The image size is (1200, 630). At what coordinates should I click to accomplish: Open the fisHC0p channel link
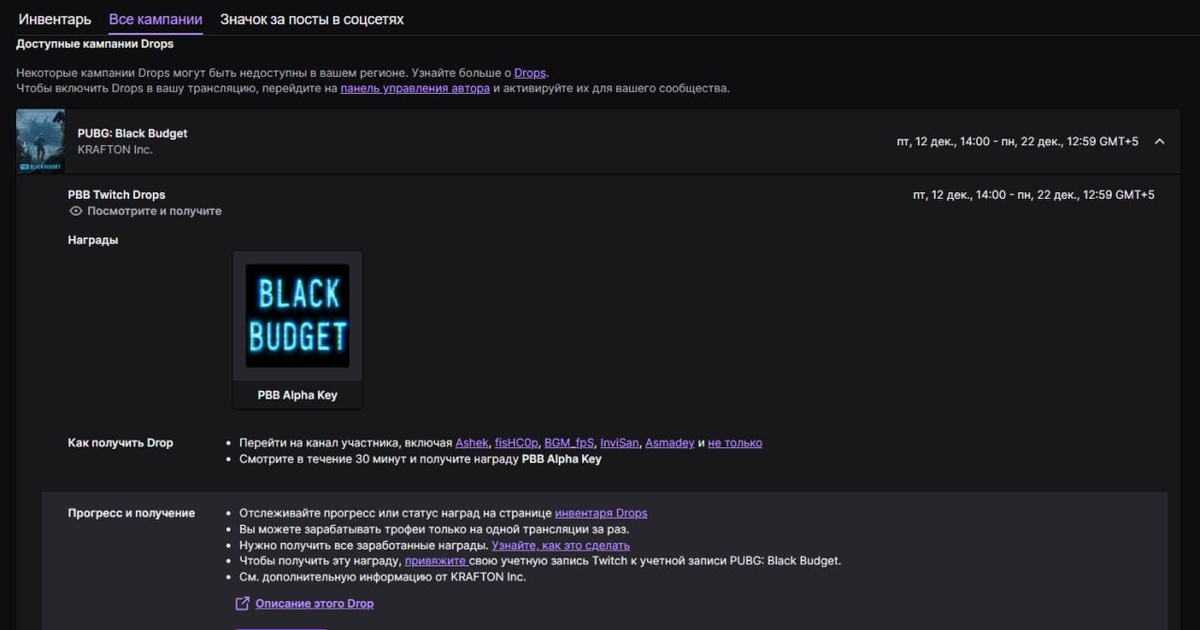pos(516,443)
